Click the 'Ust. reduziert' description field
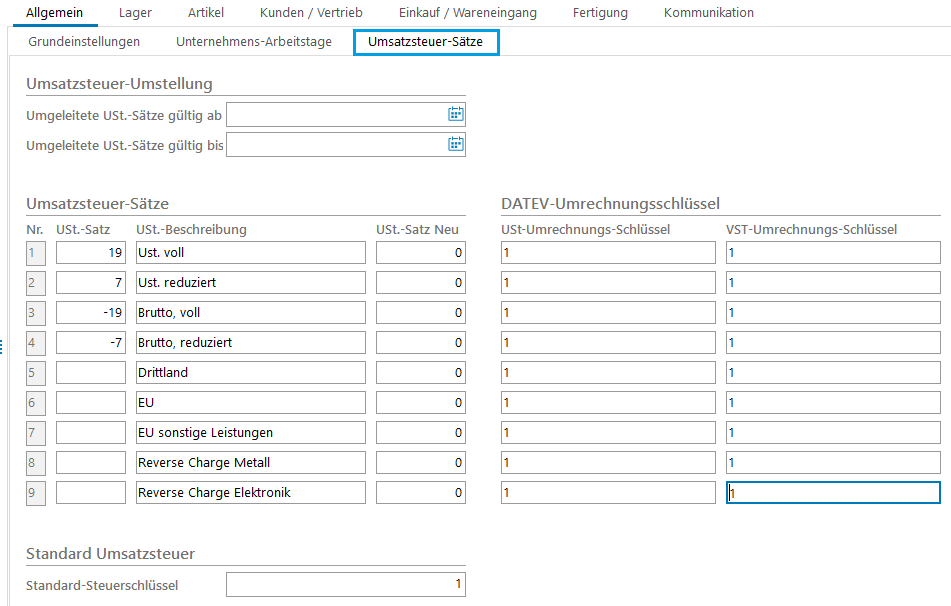This screenshot has width=951, height=606. 250,283
